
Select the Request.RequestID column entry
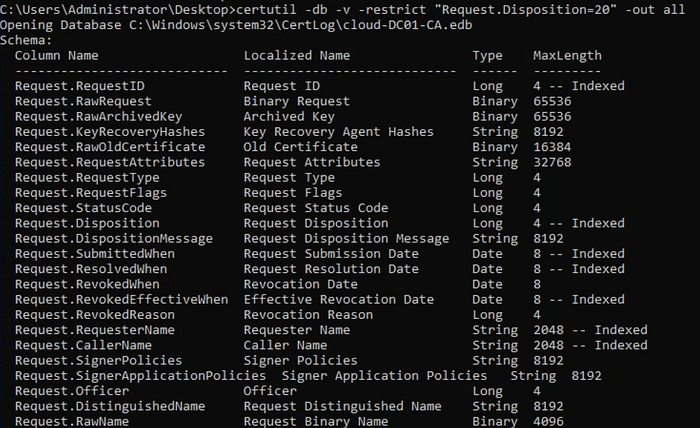point(80,86)
